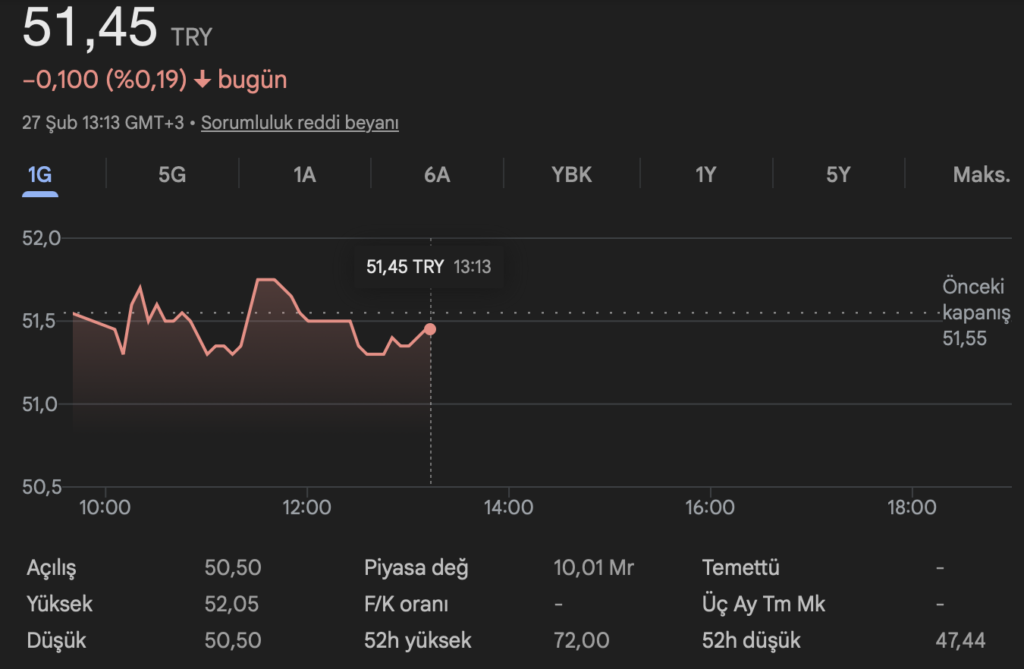Click the F/K oranı row label

[406, 604]
